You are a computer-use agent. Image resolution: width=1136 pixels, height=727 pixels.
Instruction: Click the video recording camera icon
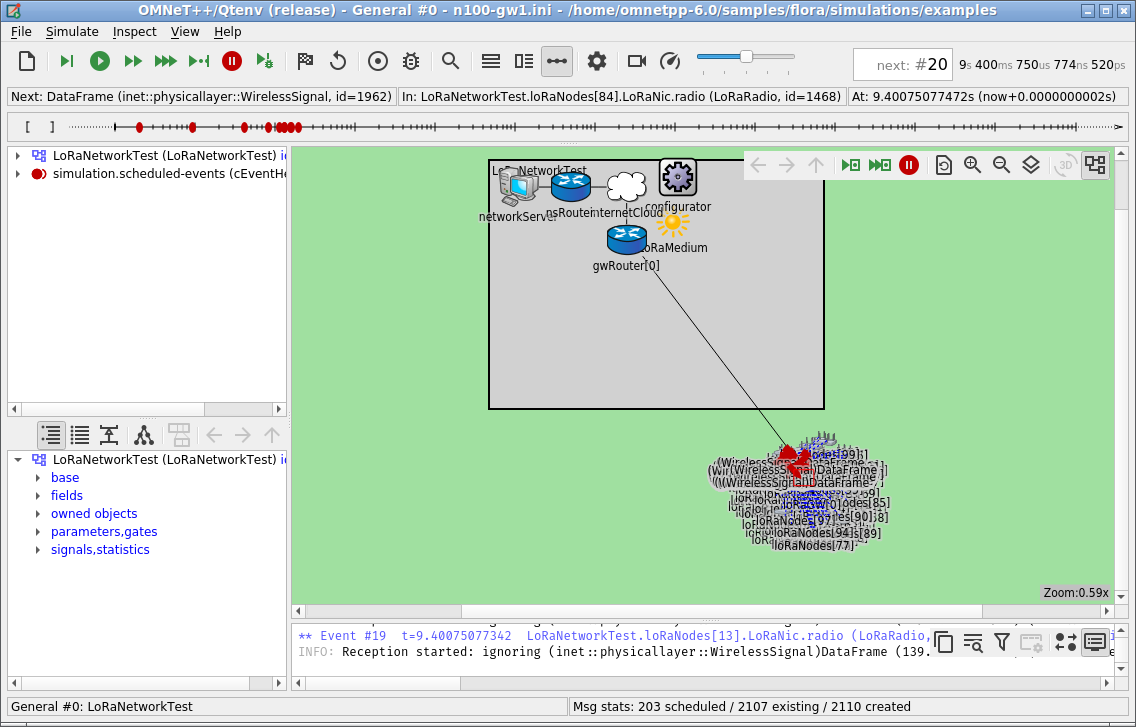click(637, 62)
